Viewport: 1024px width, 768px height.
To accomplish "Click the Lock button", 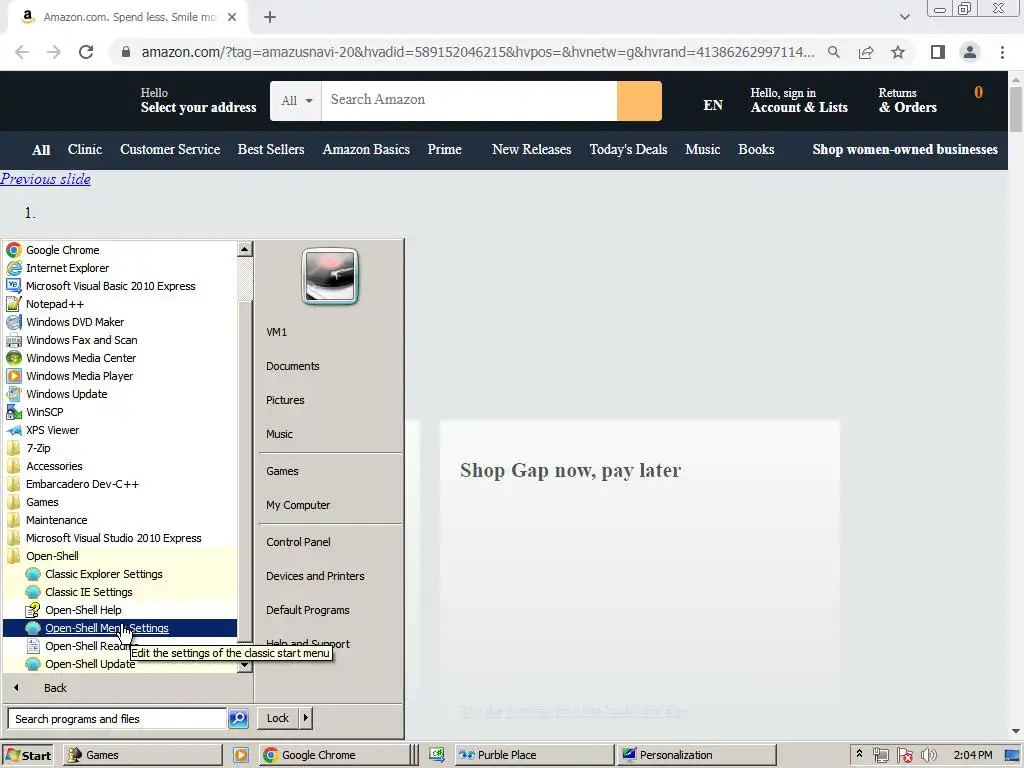I will [x=278, y=718].
